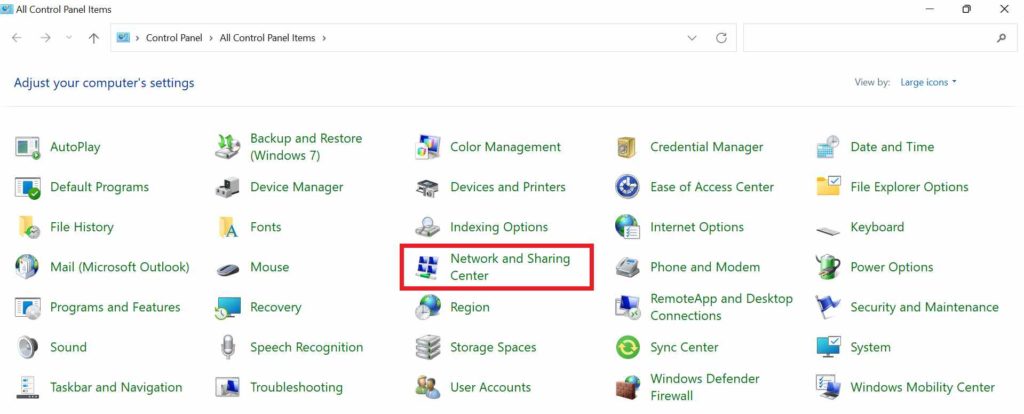Expand the address bar history dropdown arrow
1024x414 pixels.
[692, 38]
